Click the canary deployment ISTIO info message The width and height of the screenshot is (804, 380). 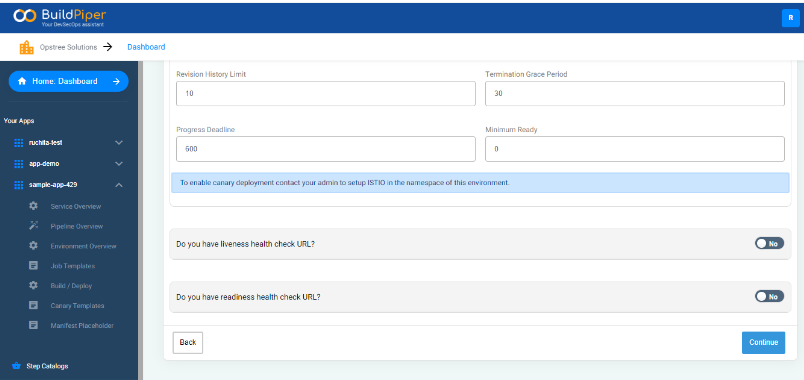click(x=480, y=183)
